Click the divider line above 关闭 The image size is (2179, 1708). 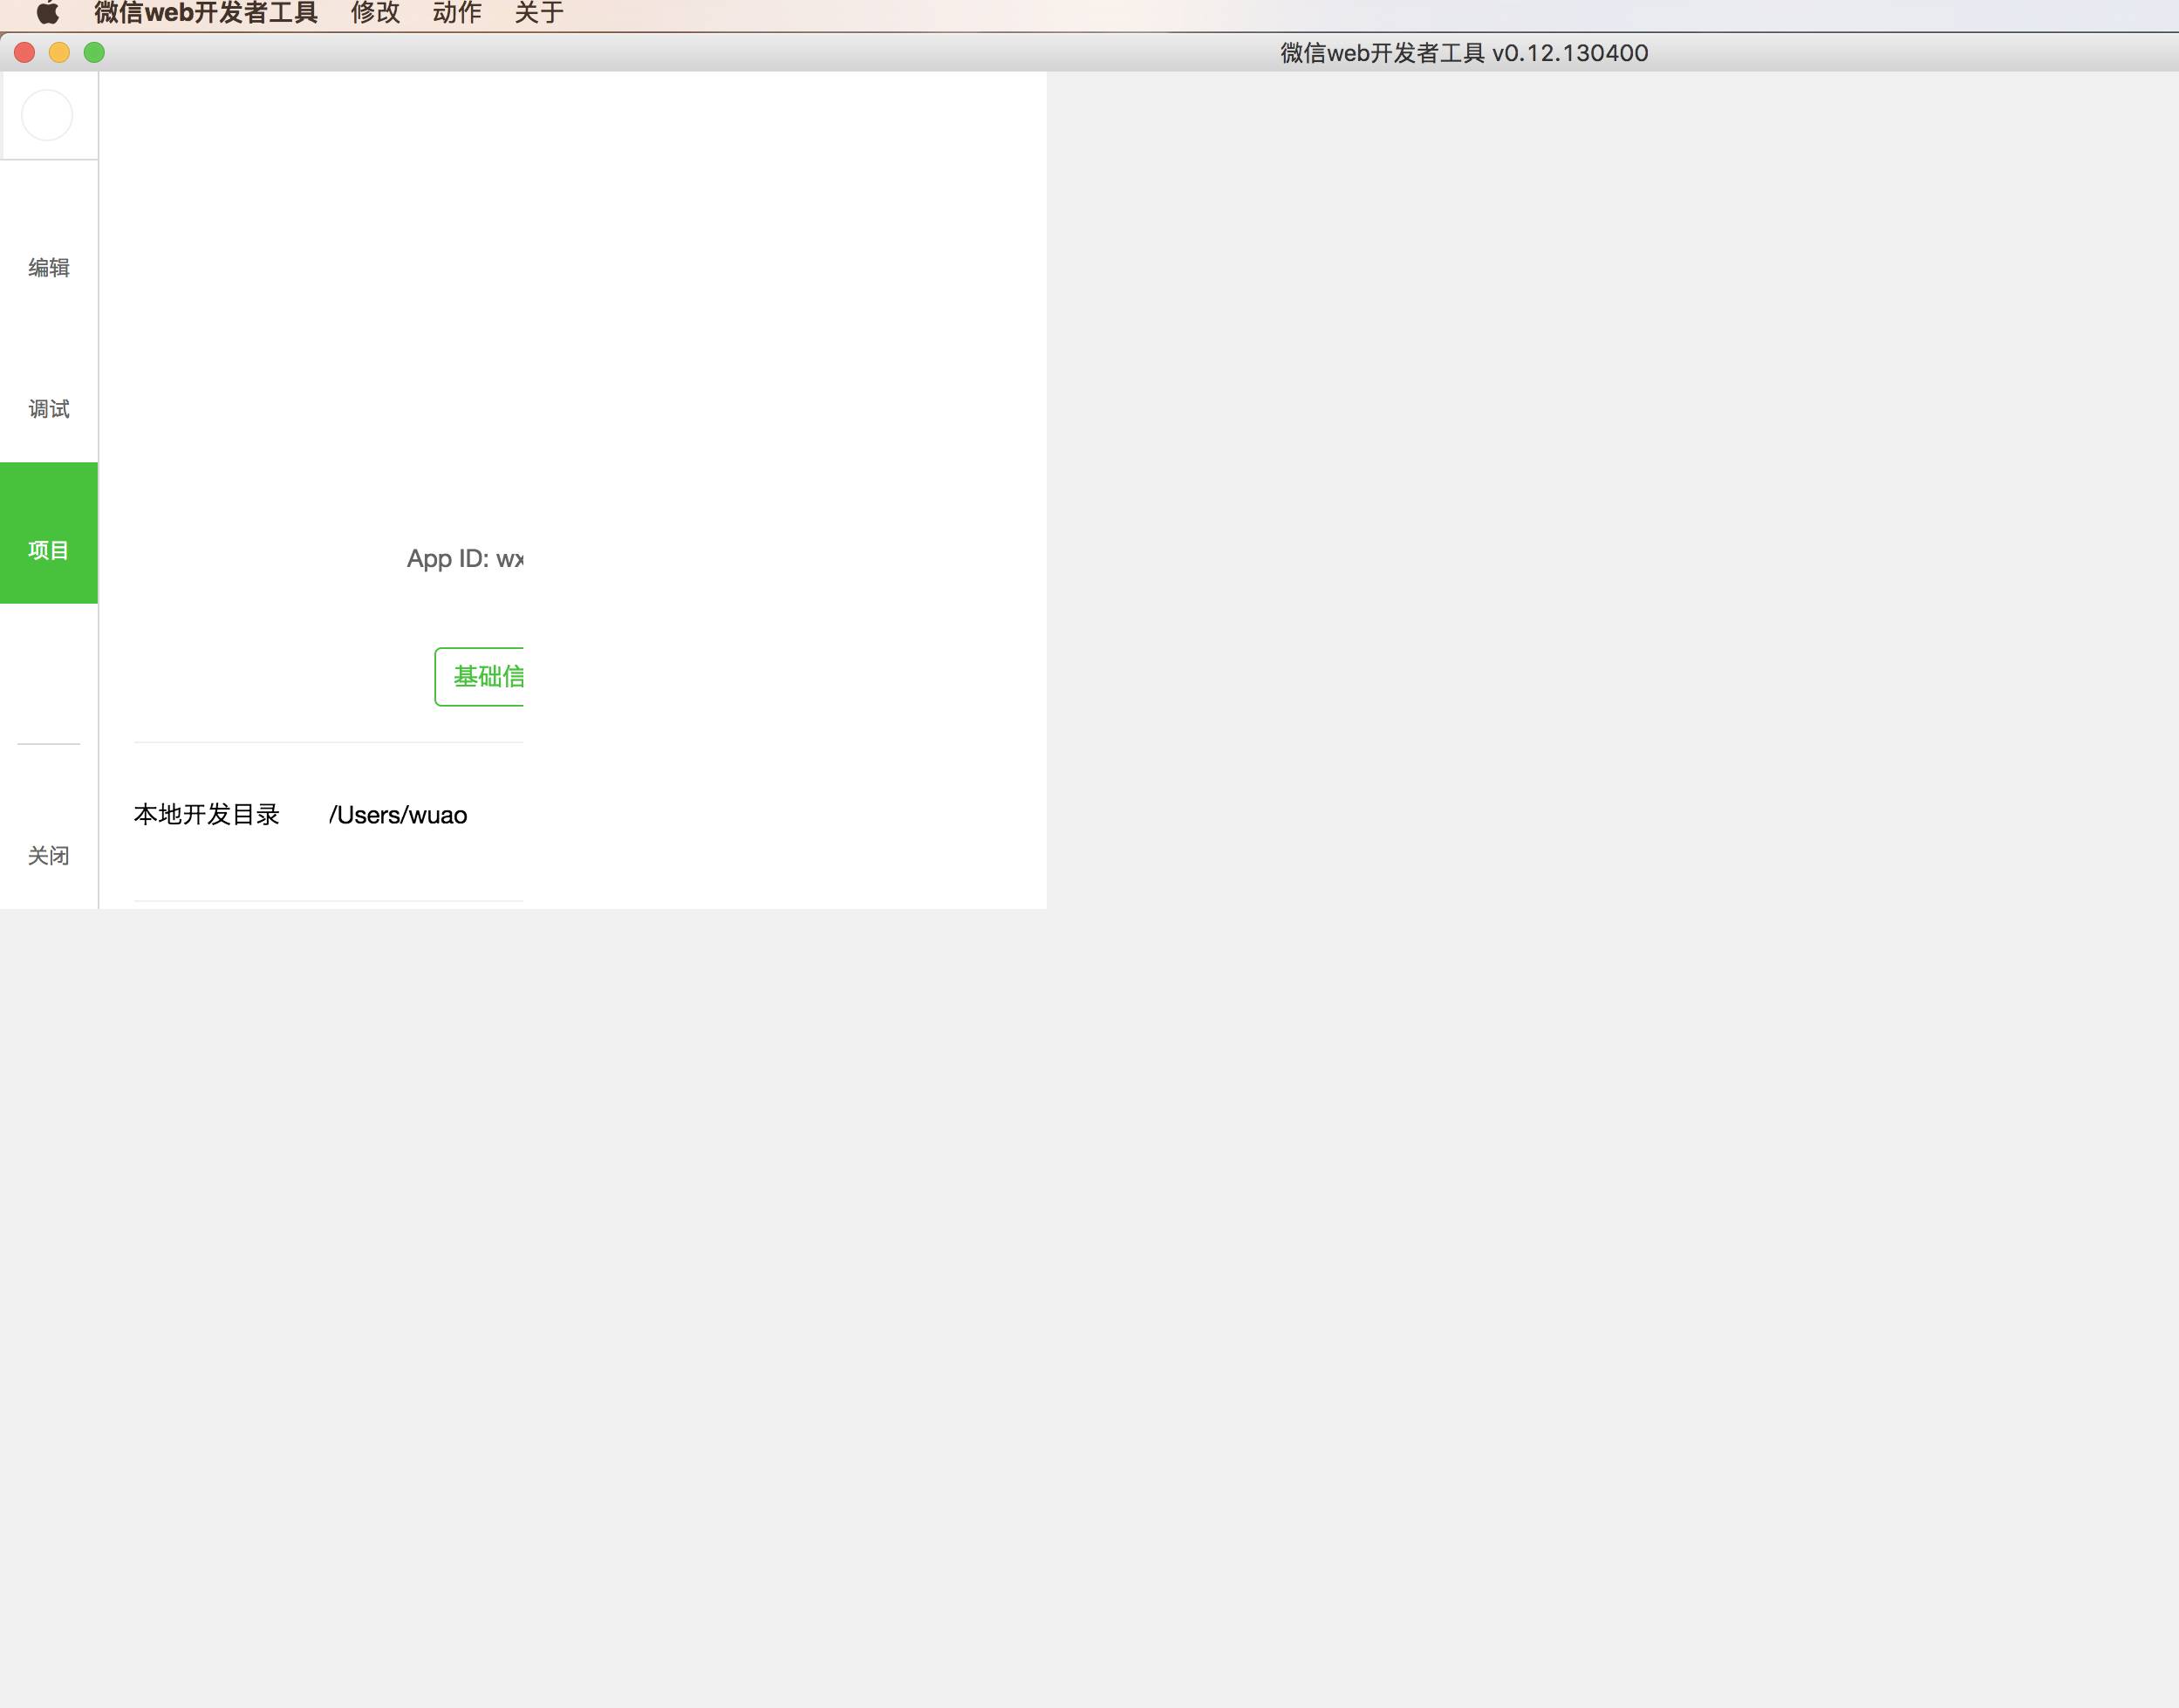pyautogui.click(x=48, y=744)
